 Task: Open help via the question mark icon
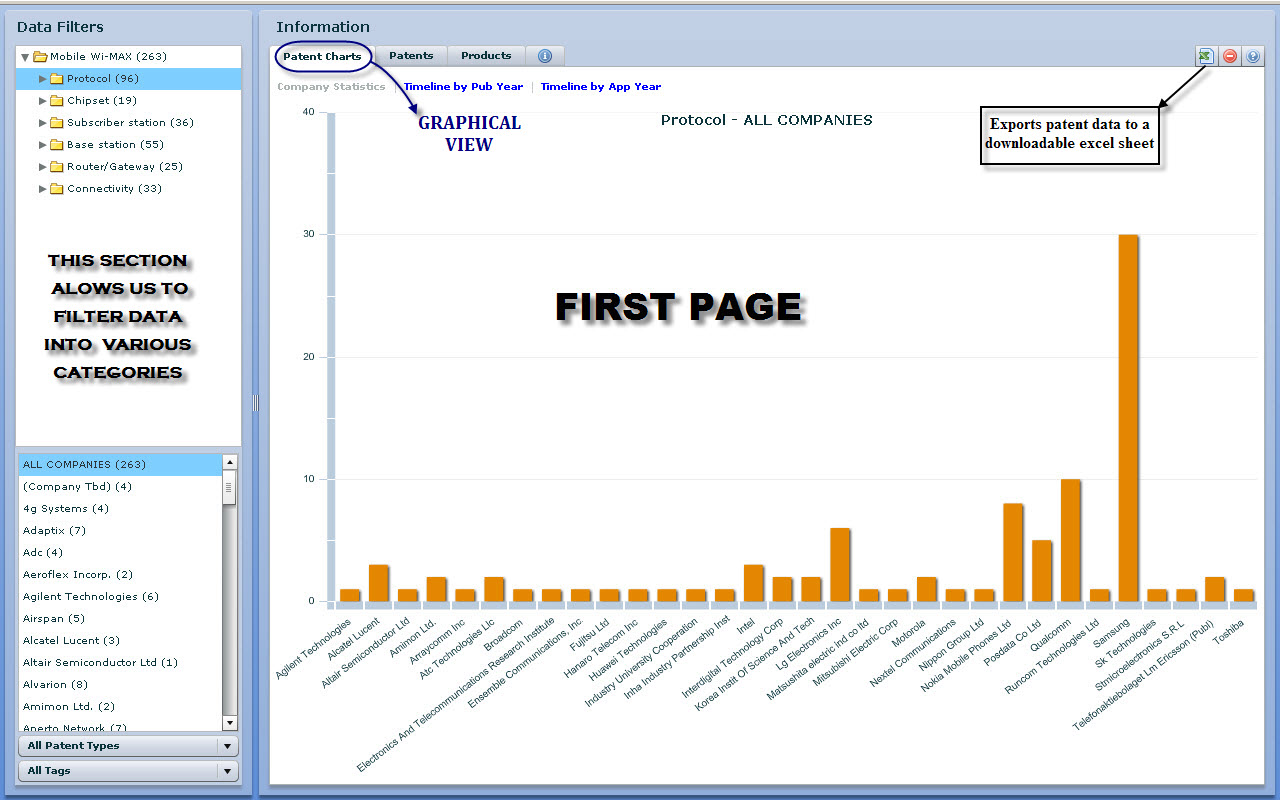pos(1254,57)
